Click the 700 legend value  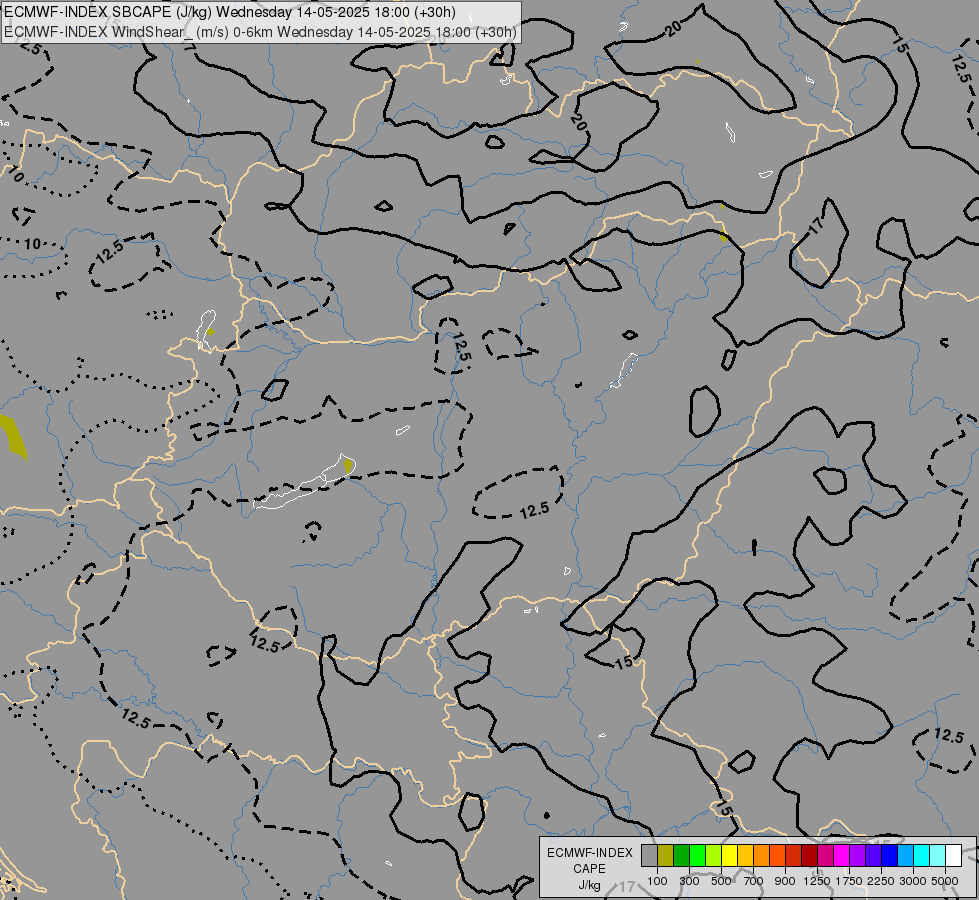click(754, 881)
